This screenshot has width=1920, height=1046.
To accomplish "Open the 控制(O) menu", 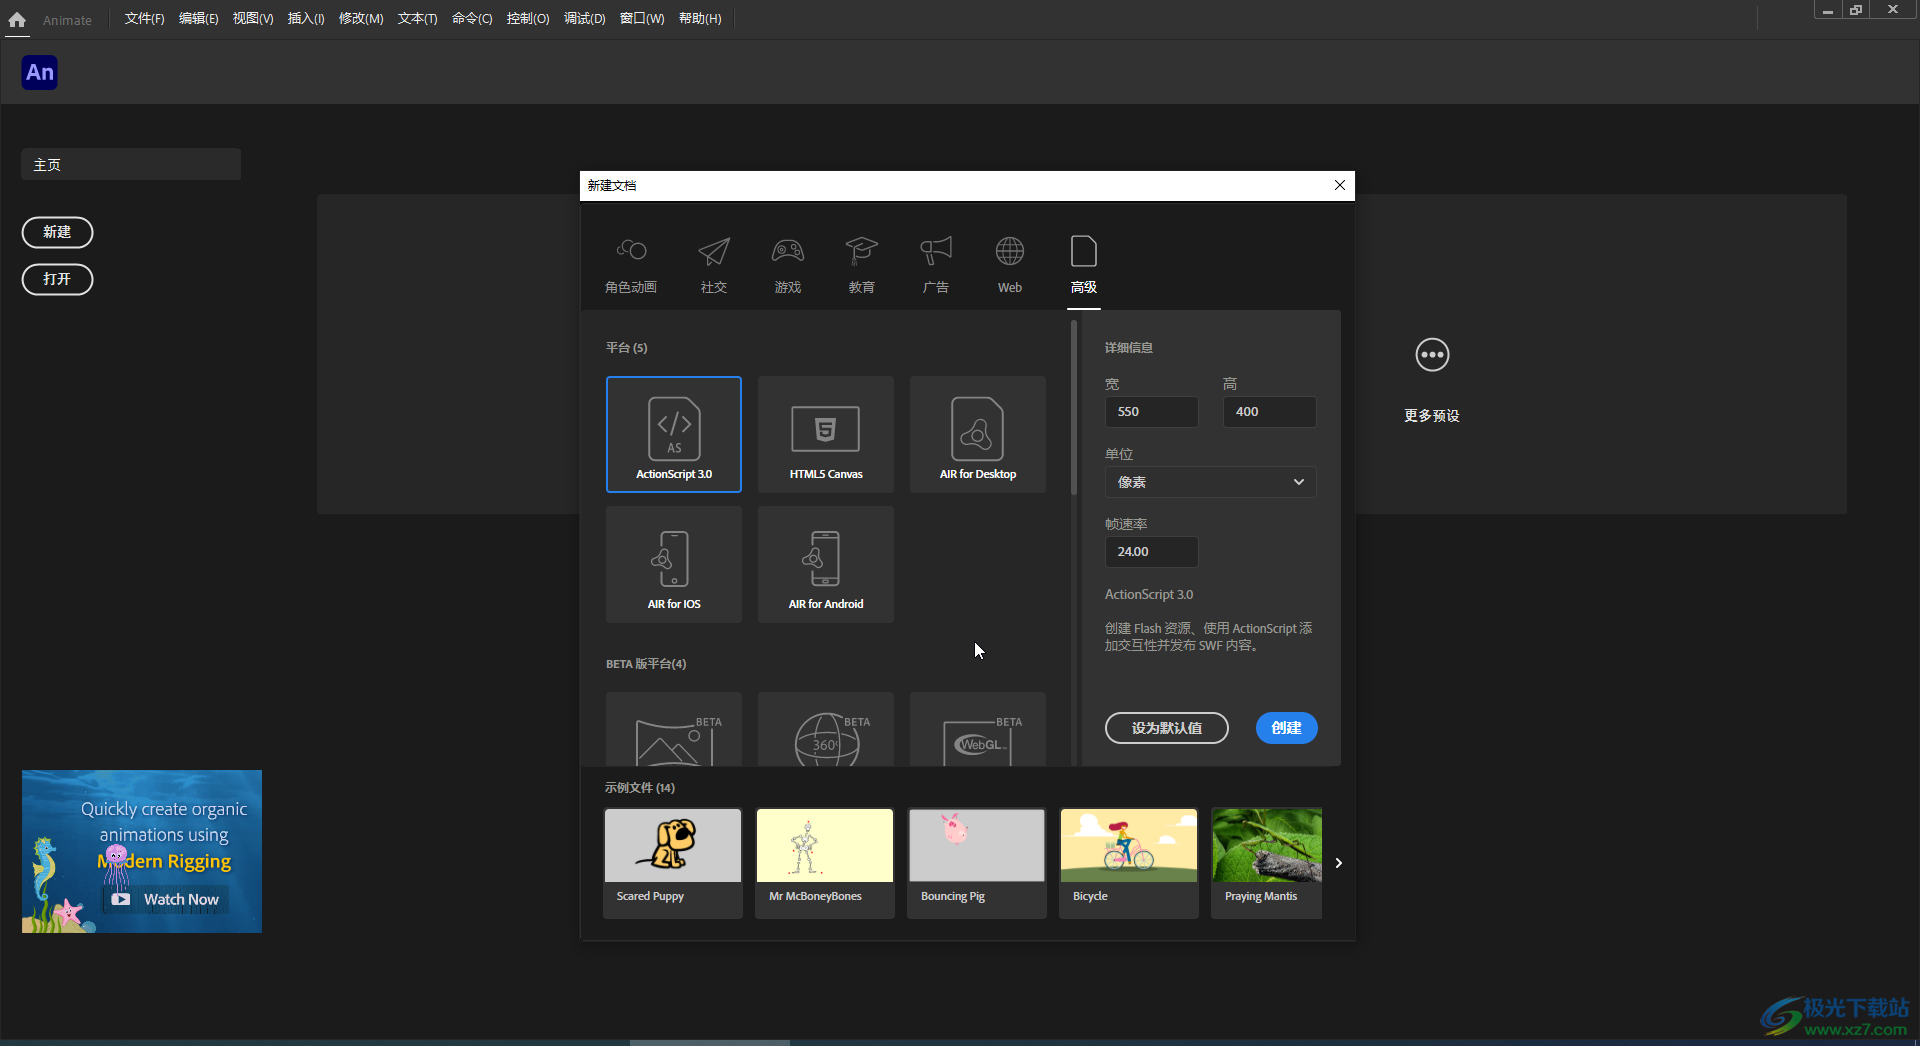I will pos(528,19).
